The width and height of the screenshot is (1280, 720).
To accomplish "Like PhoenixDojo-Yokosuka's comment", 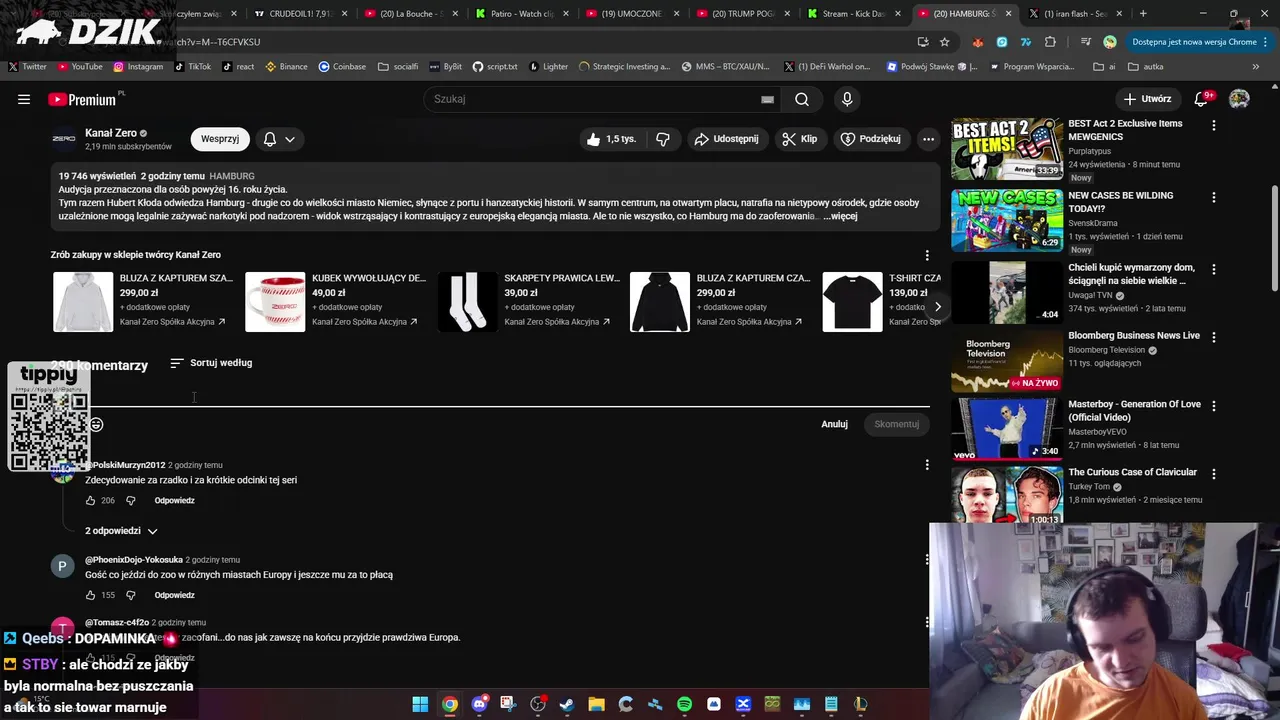I will click(90, 595).
